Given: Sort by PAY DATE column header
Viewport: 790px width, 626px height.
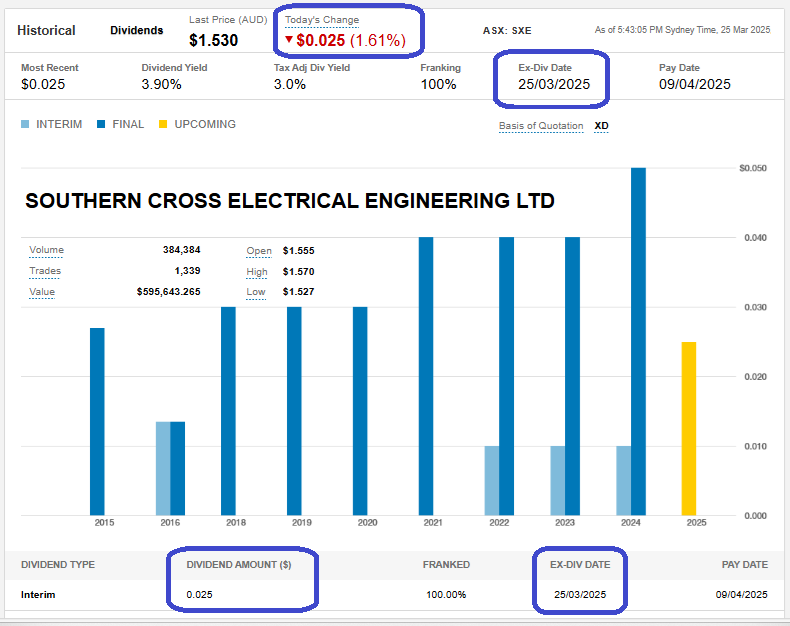Looking at the screenshot, I should [744, 565].
